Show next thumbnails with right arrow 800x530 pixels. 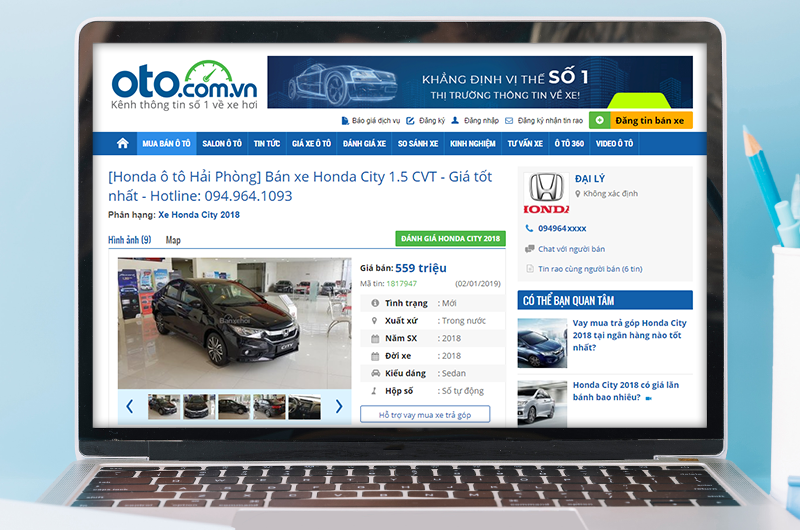339,407
